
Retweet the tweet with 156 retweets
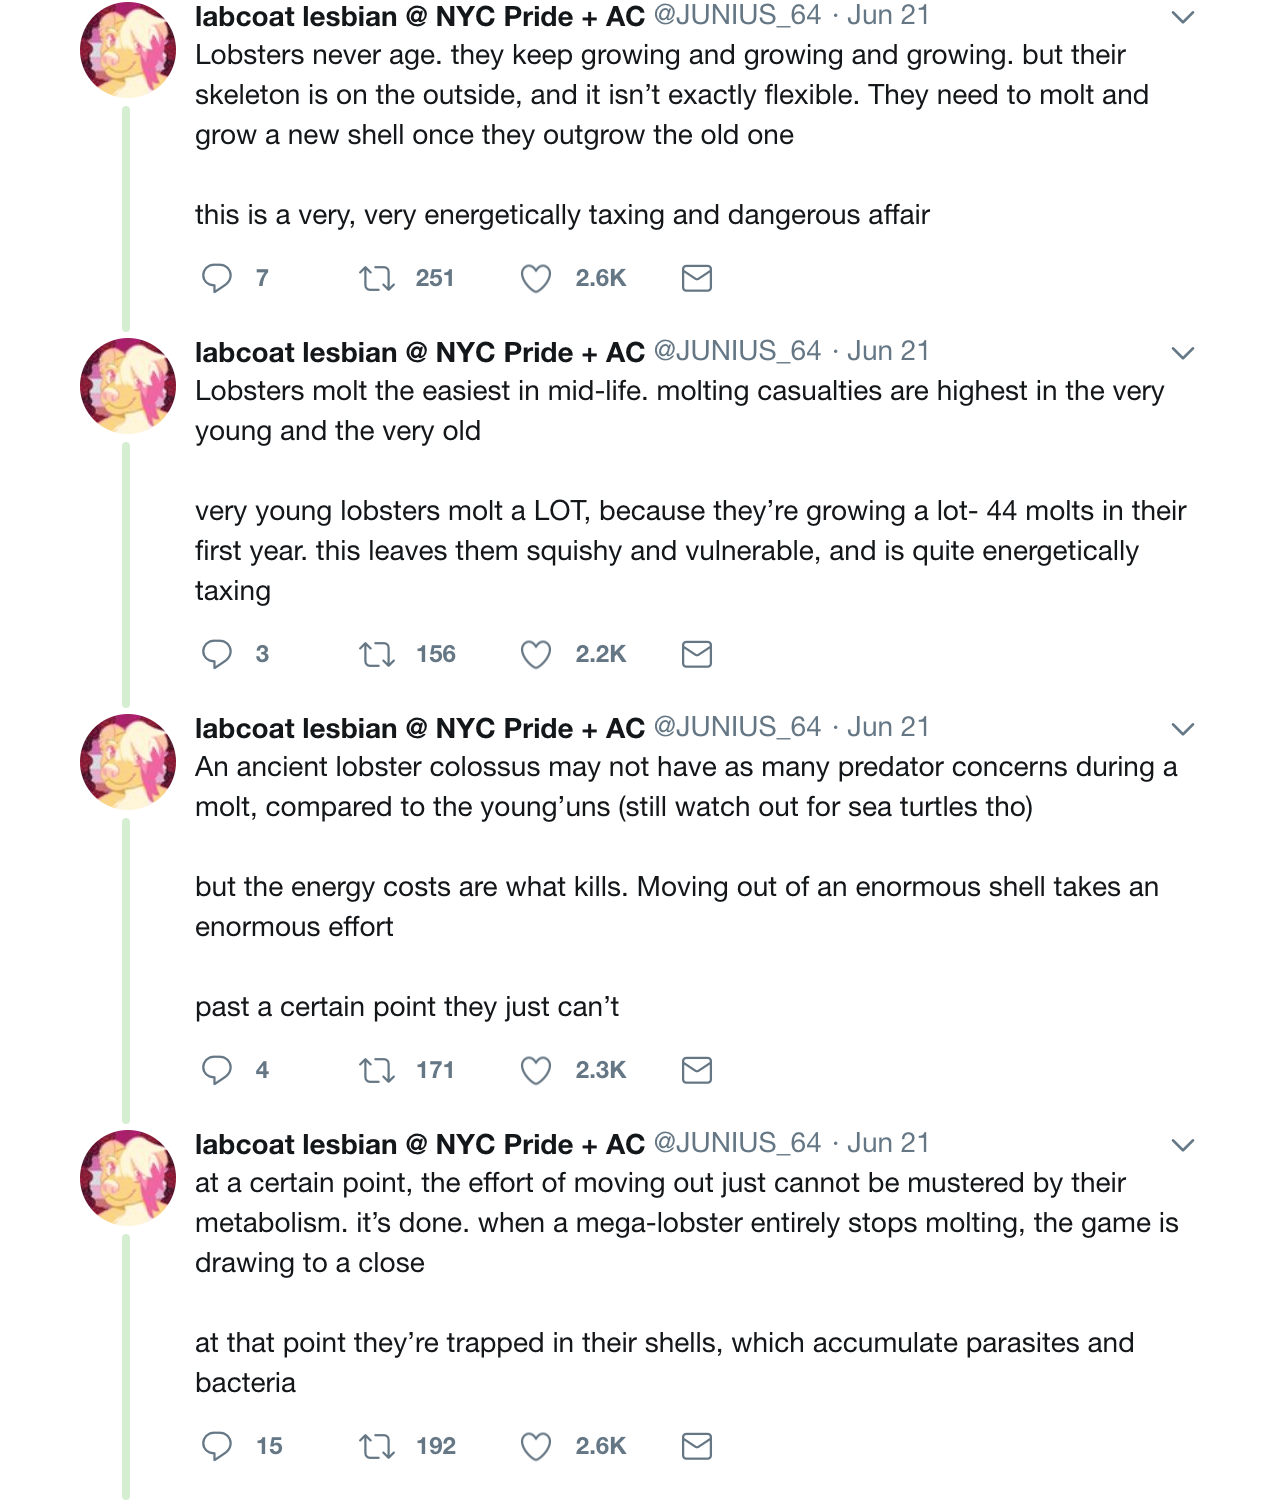pos(377,654)
